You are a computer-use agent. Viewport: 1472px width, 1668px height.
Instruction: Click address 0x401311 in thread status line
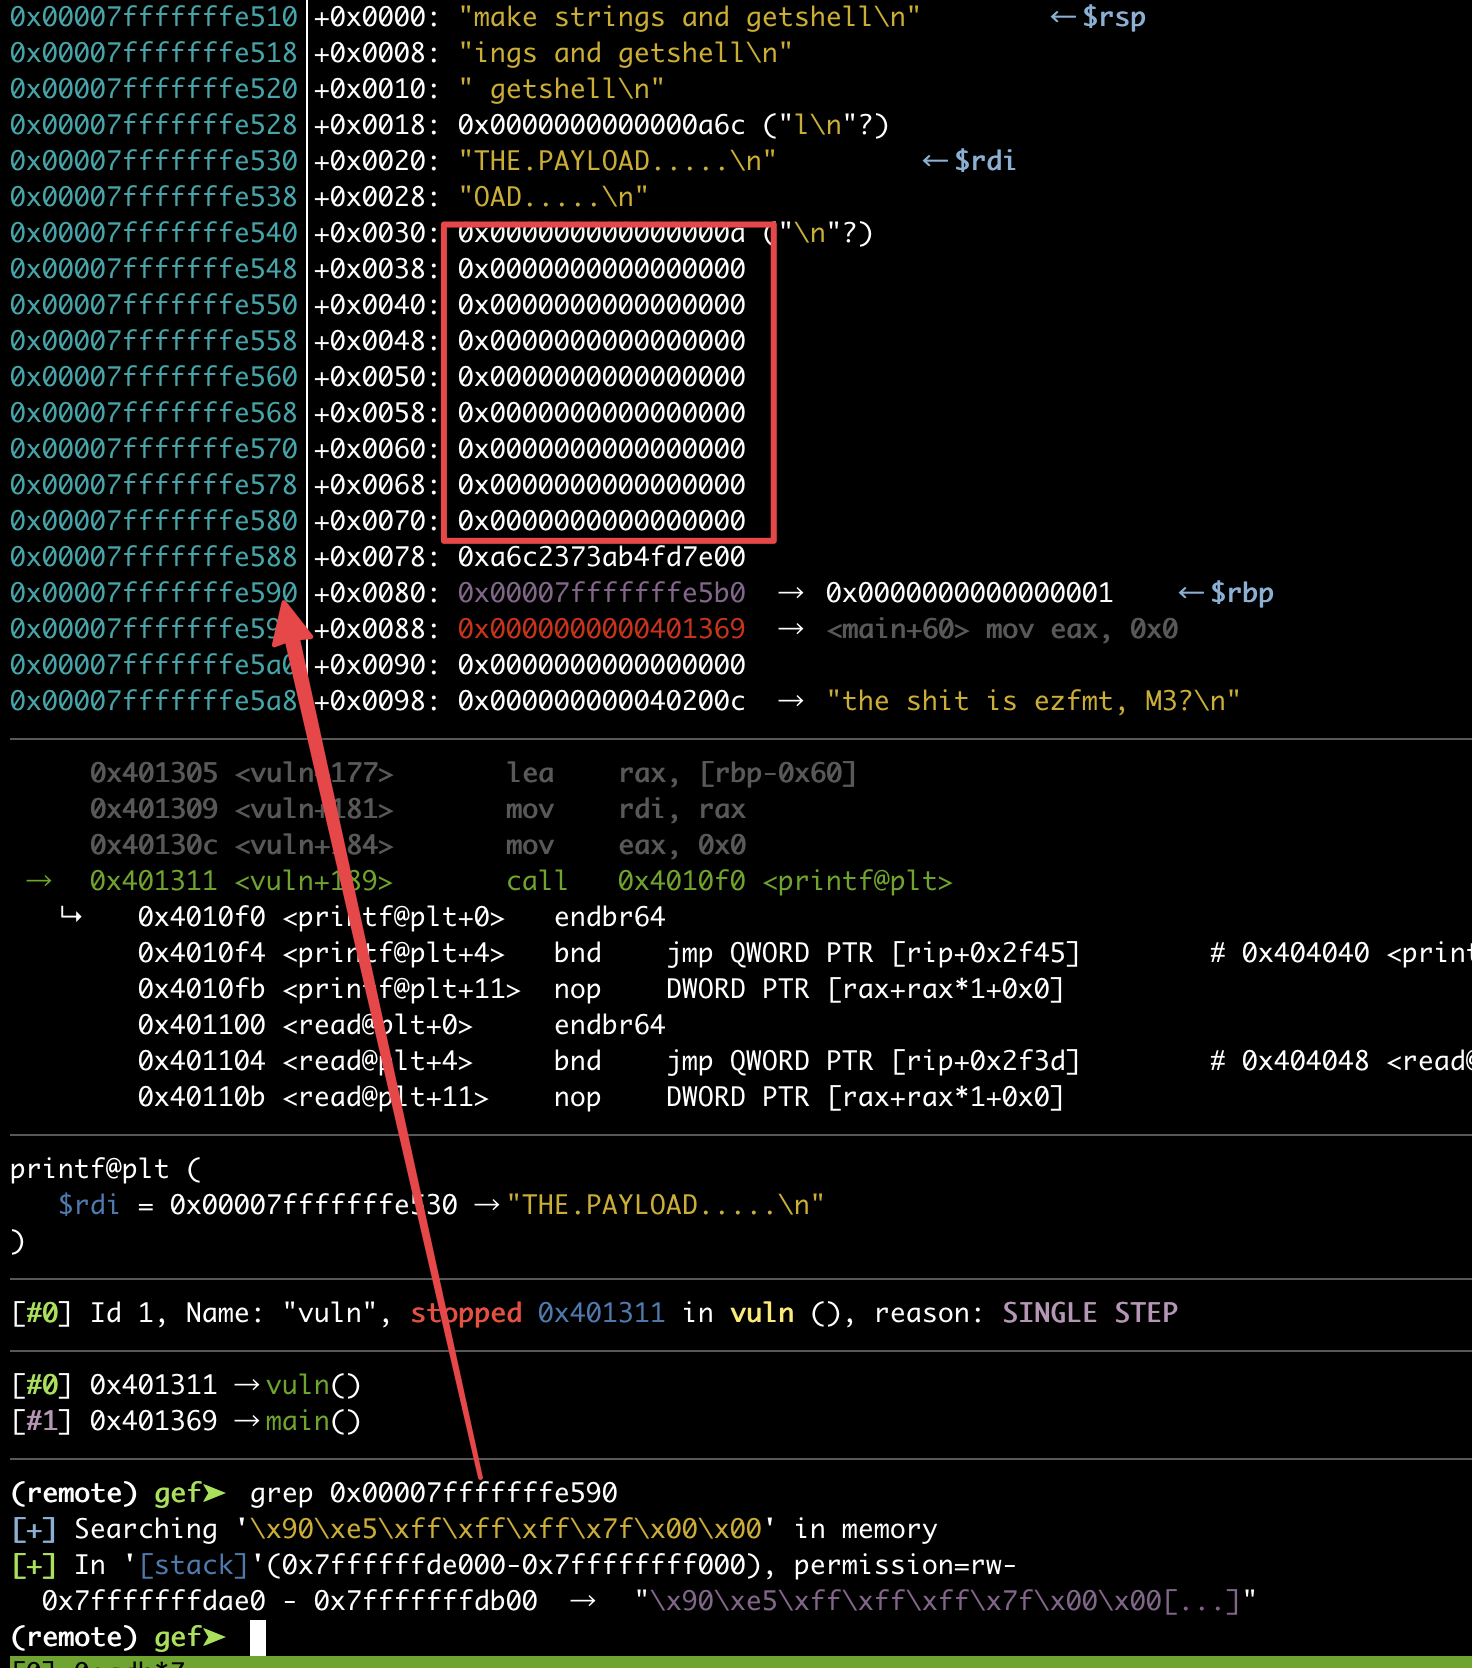601,1313
